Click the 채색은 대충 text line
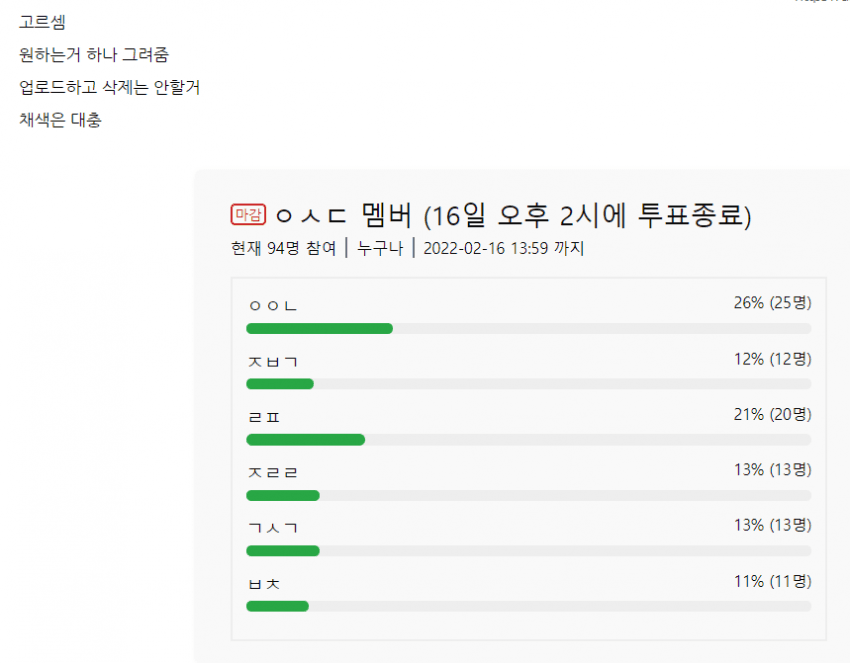This screenshot has width=850, height=663. [60, 120]
